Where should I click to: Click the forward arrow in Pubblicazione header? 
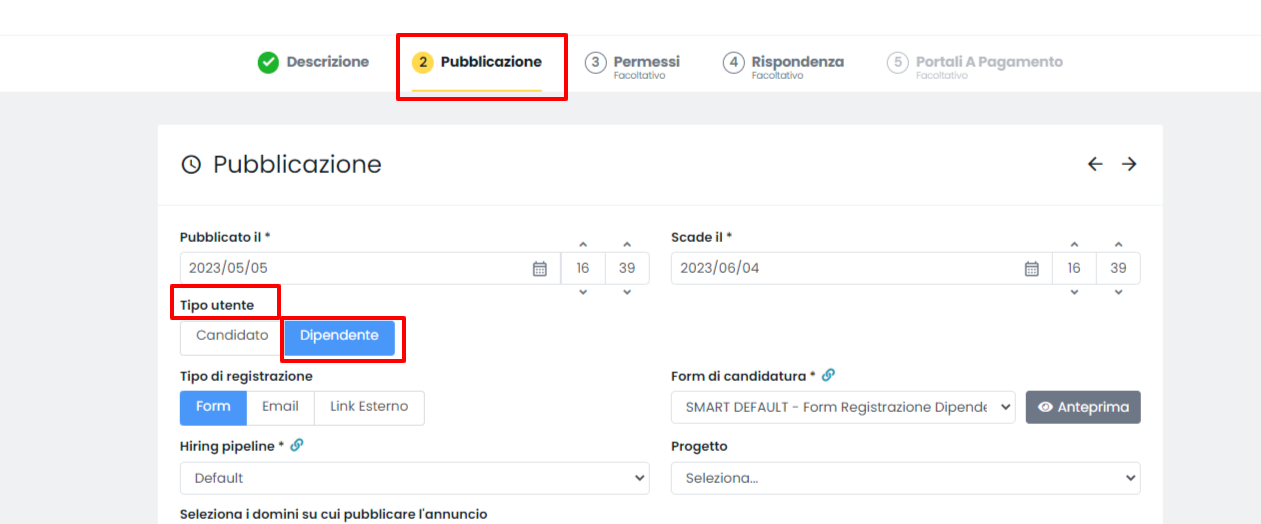(1129, 164)
